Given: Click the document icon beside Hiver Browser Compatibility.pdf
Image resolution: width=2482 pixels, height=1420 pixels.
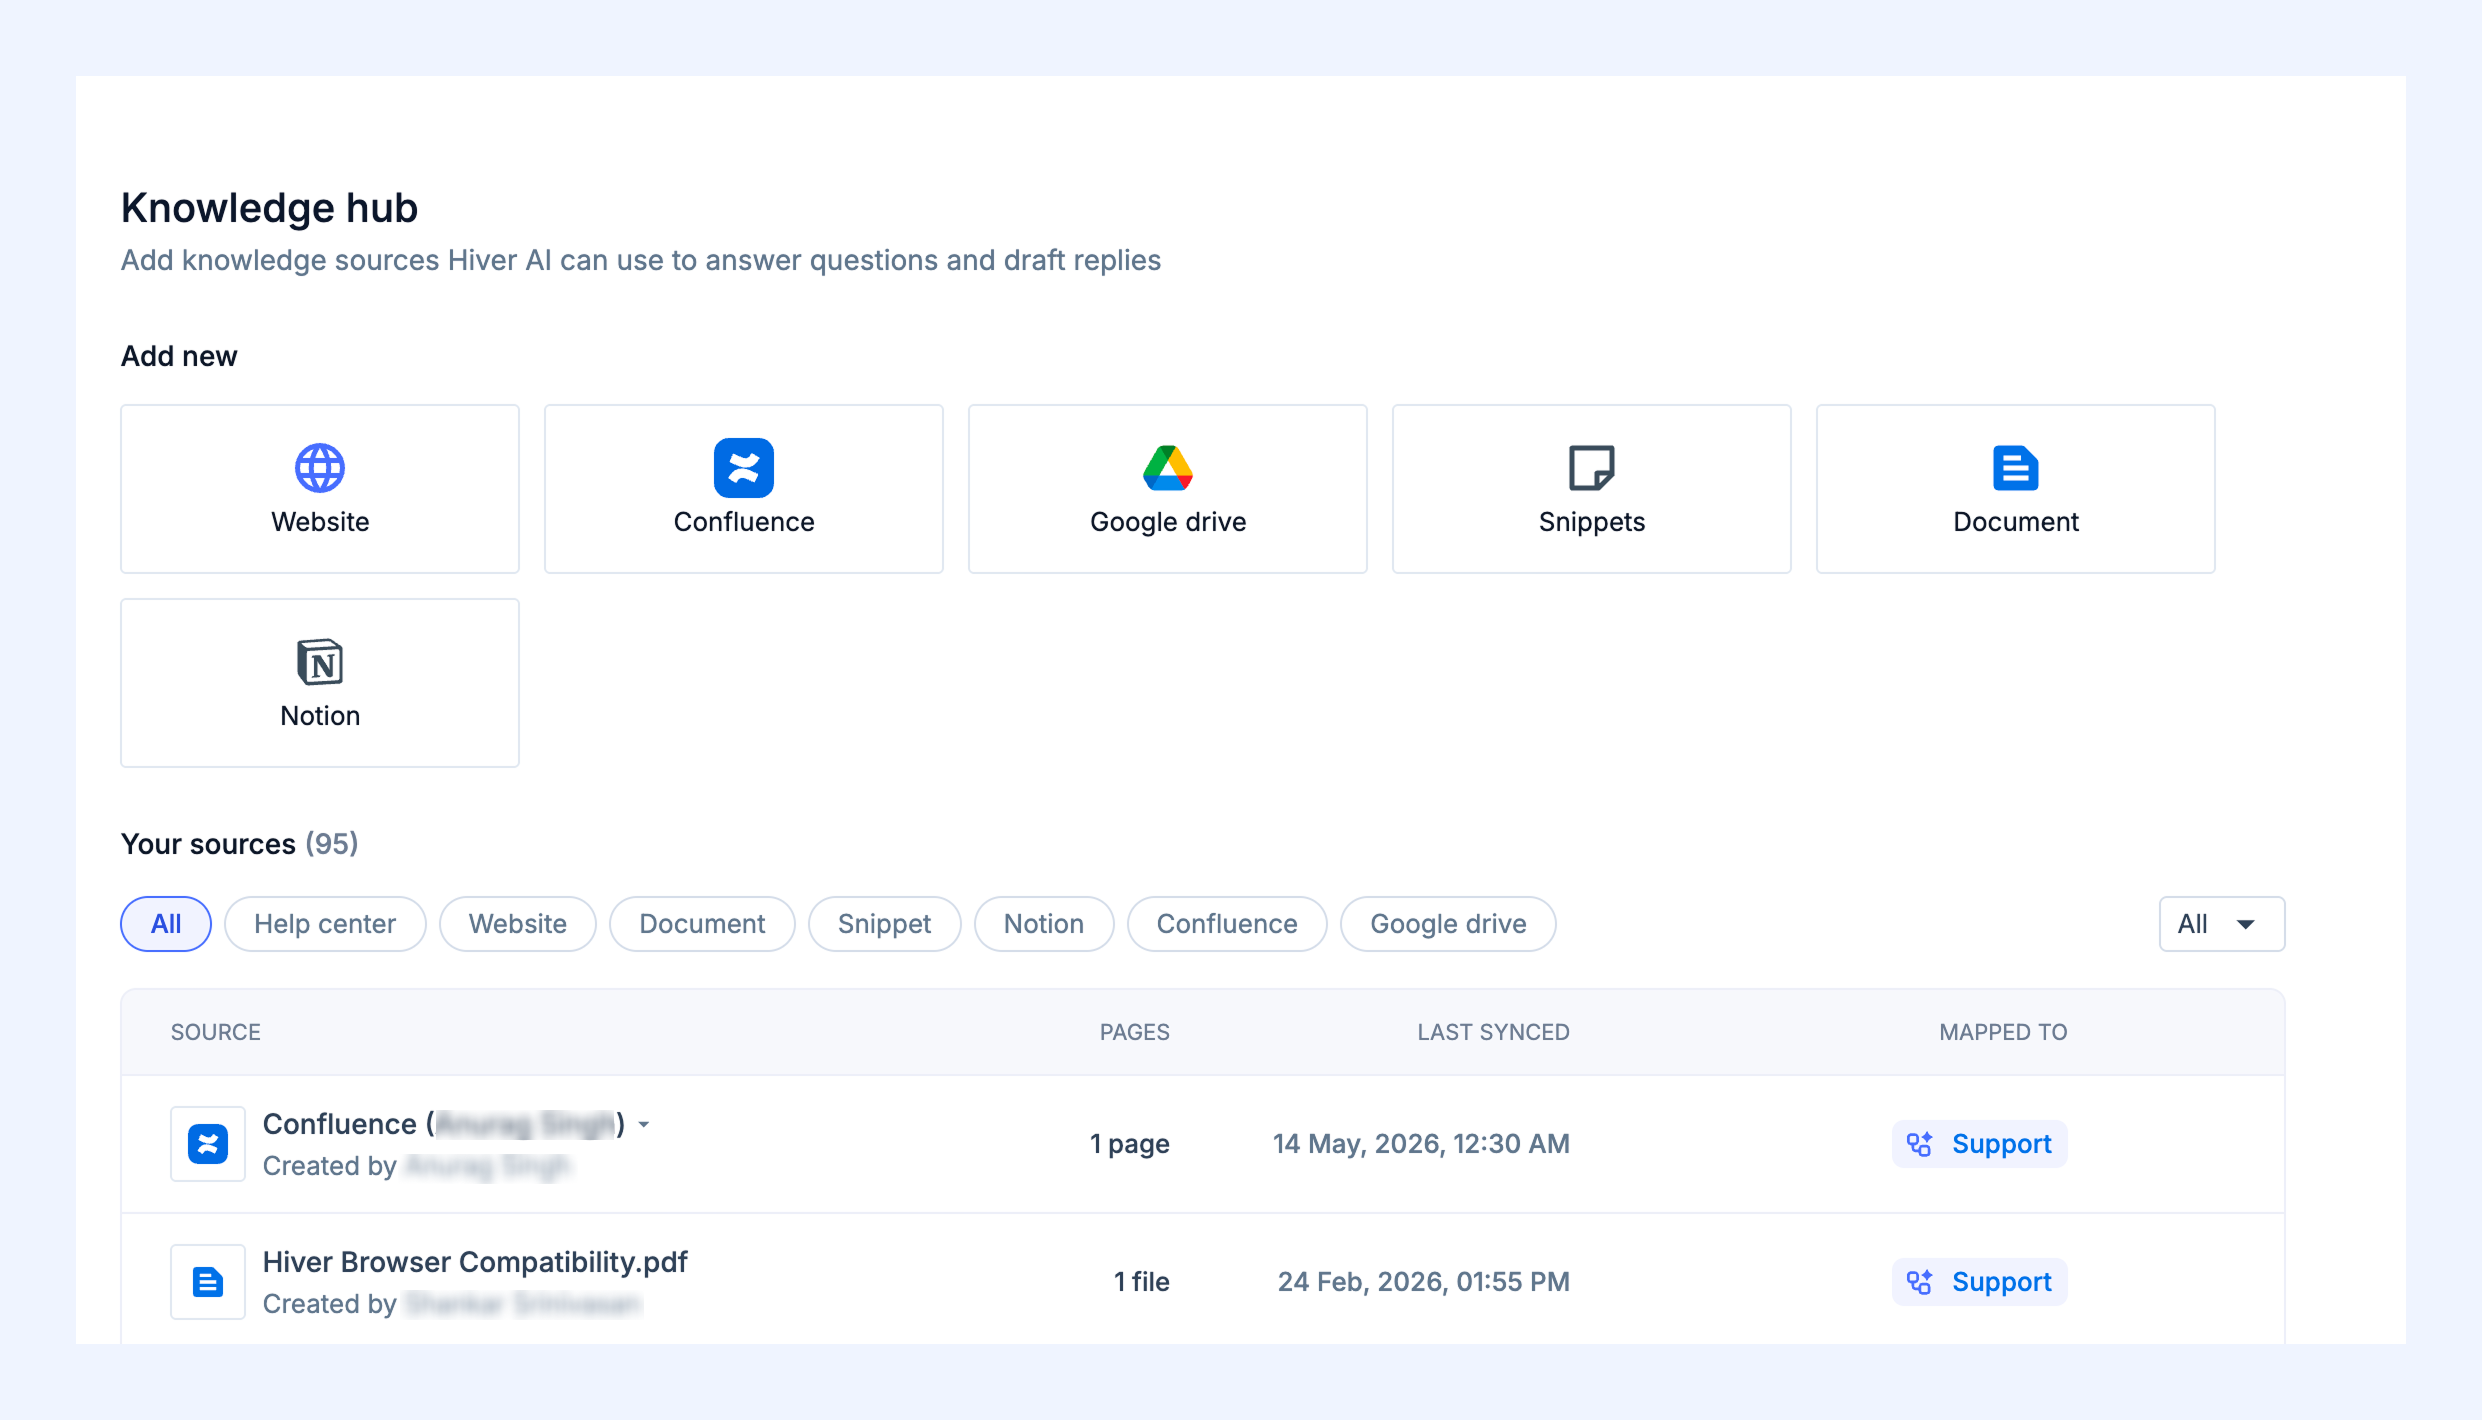Looking at the screenshot, I should click(208, 1282).
